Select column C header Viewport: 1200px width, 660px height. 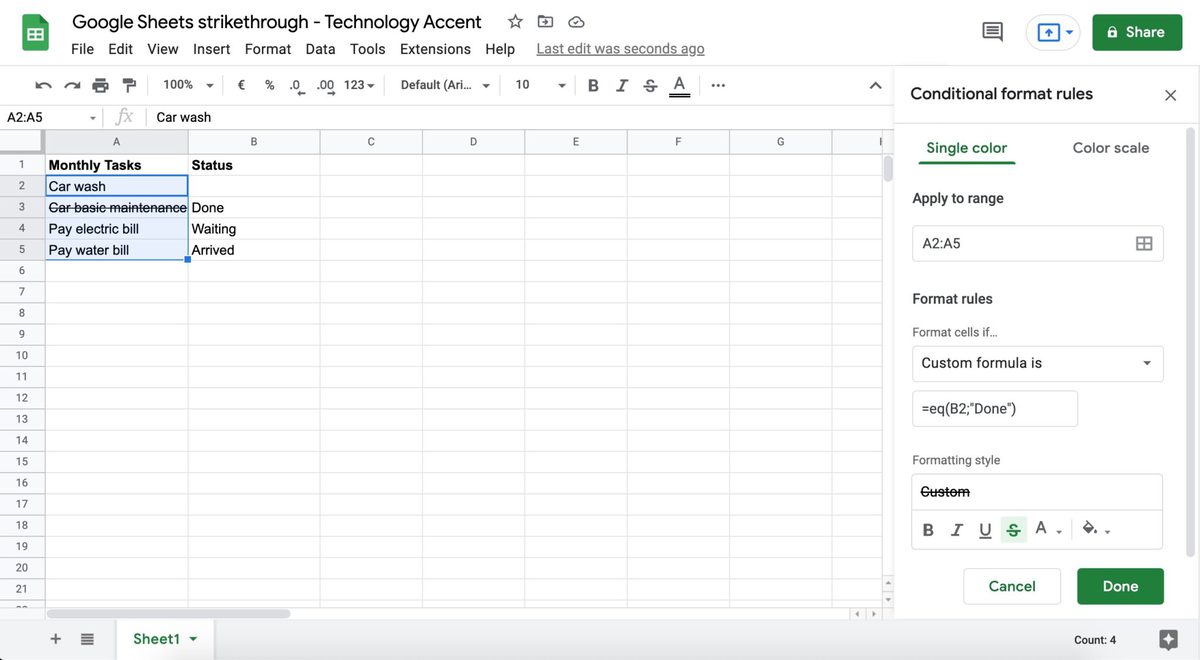[x=371, y=142]
